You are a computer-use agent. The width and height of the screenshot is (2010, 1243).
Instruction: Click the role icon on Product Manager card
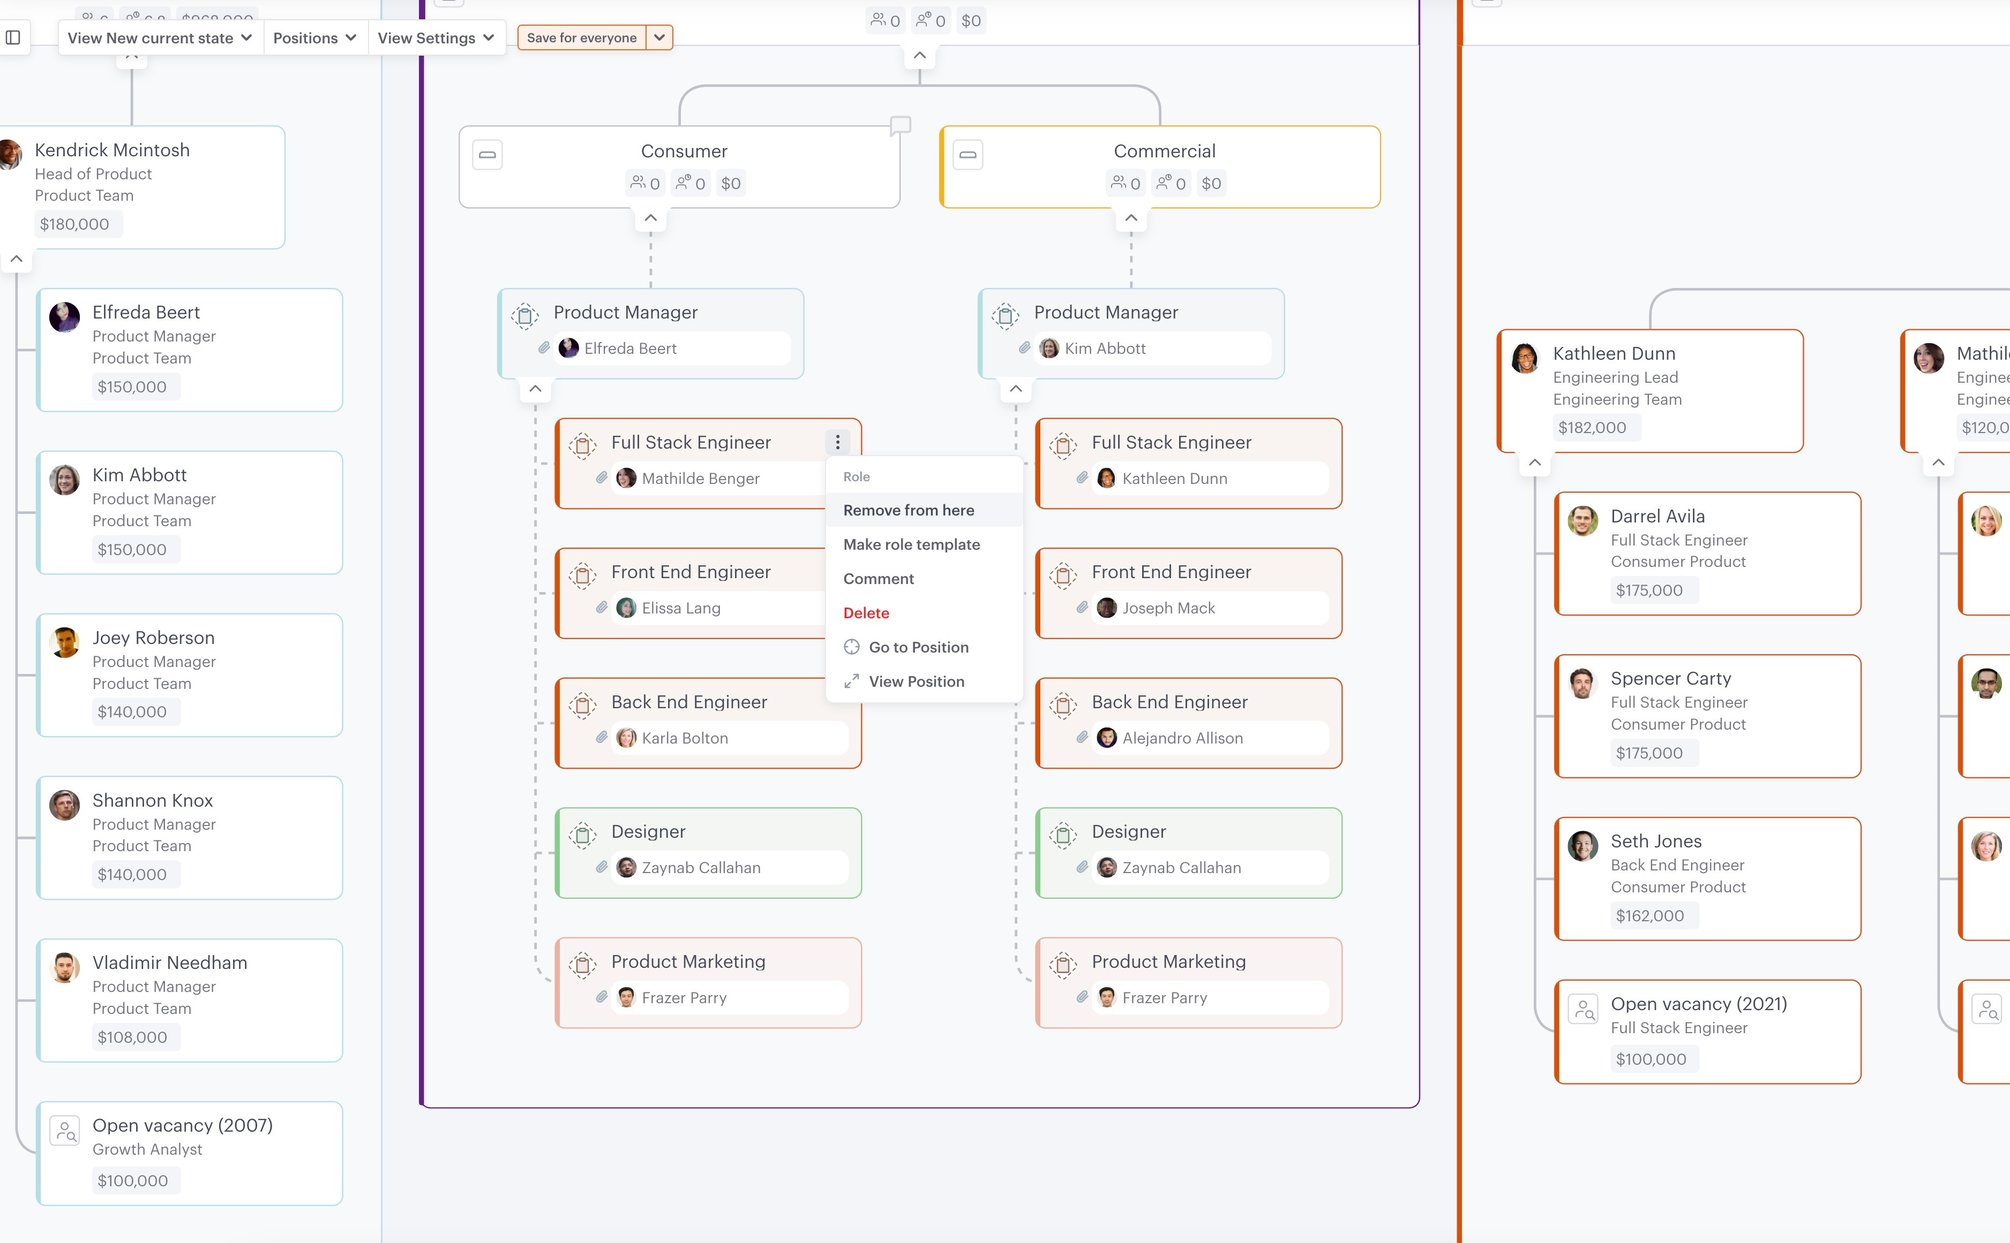(523, 313)
